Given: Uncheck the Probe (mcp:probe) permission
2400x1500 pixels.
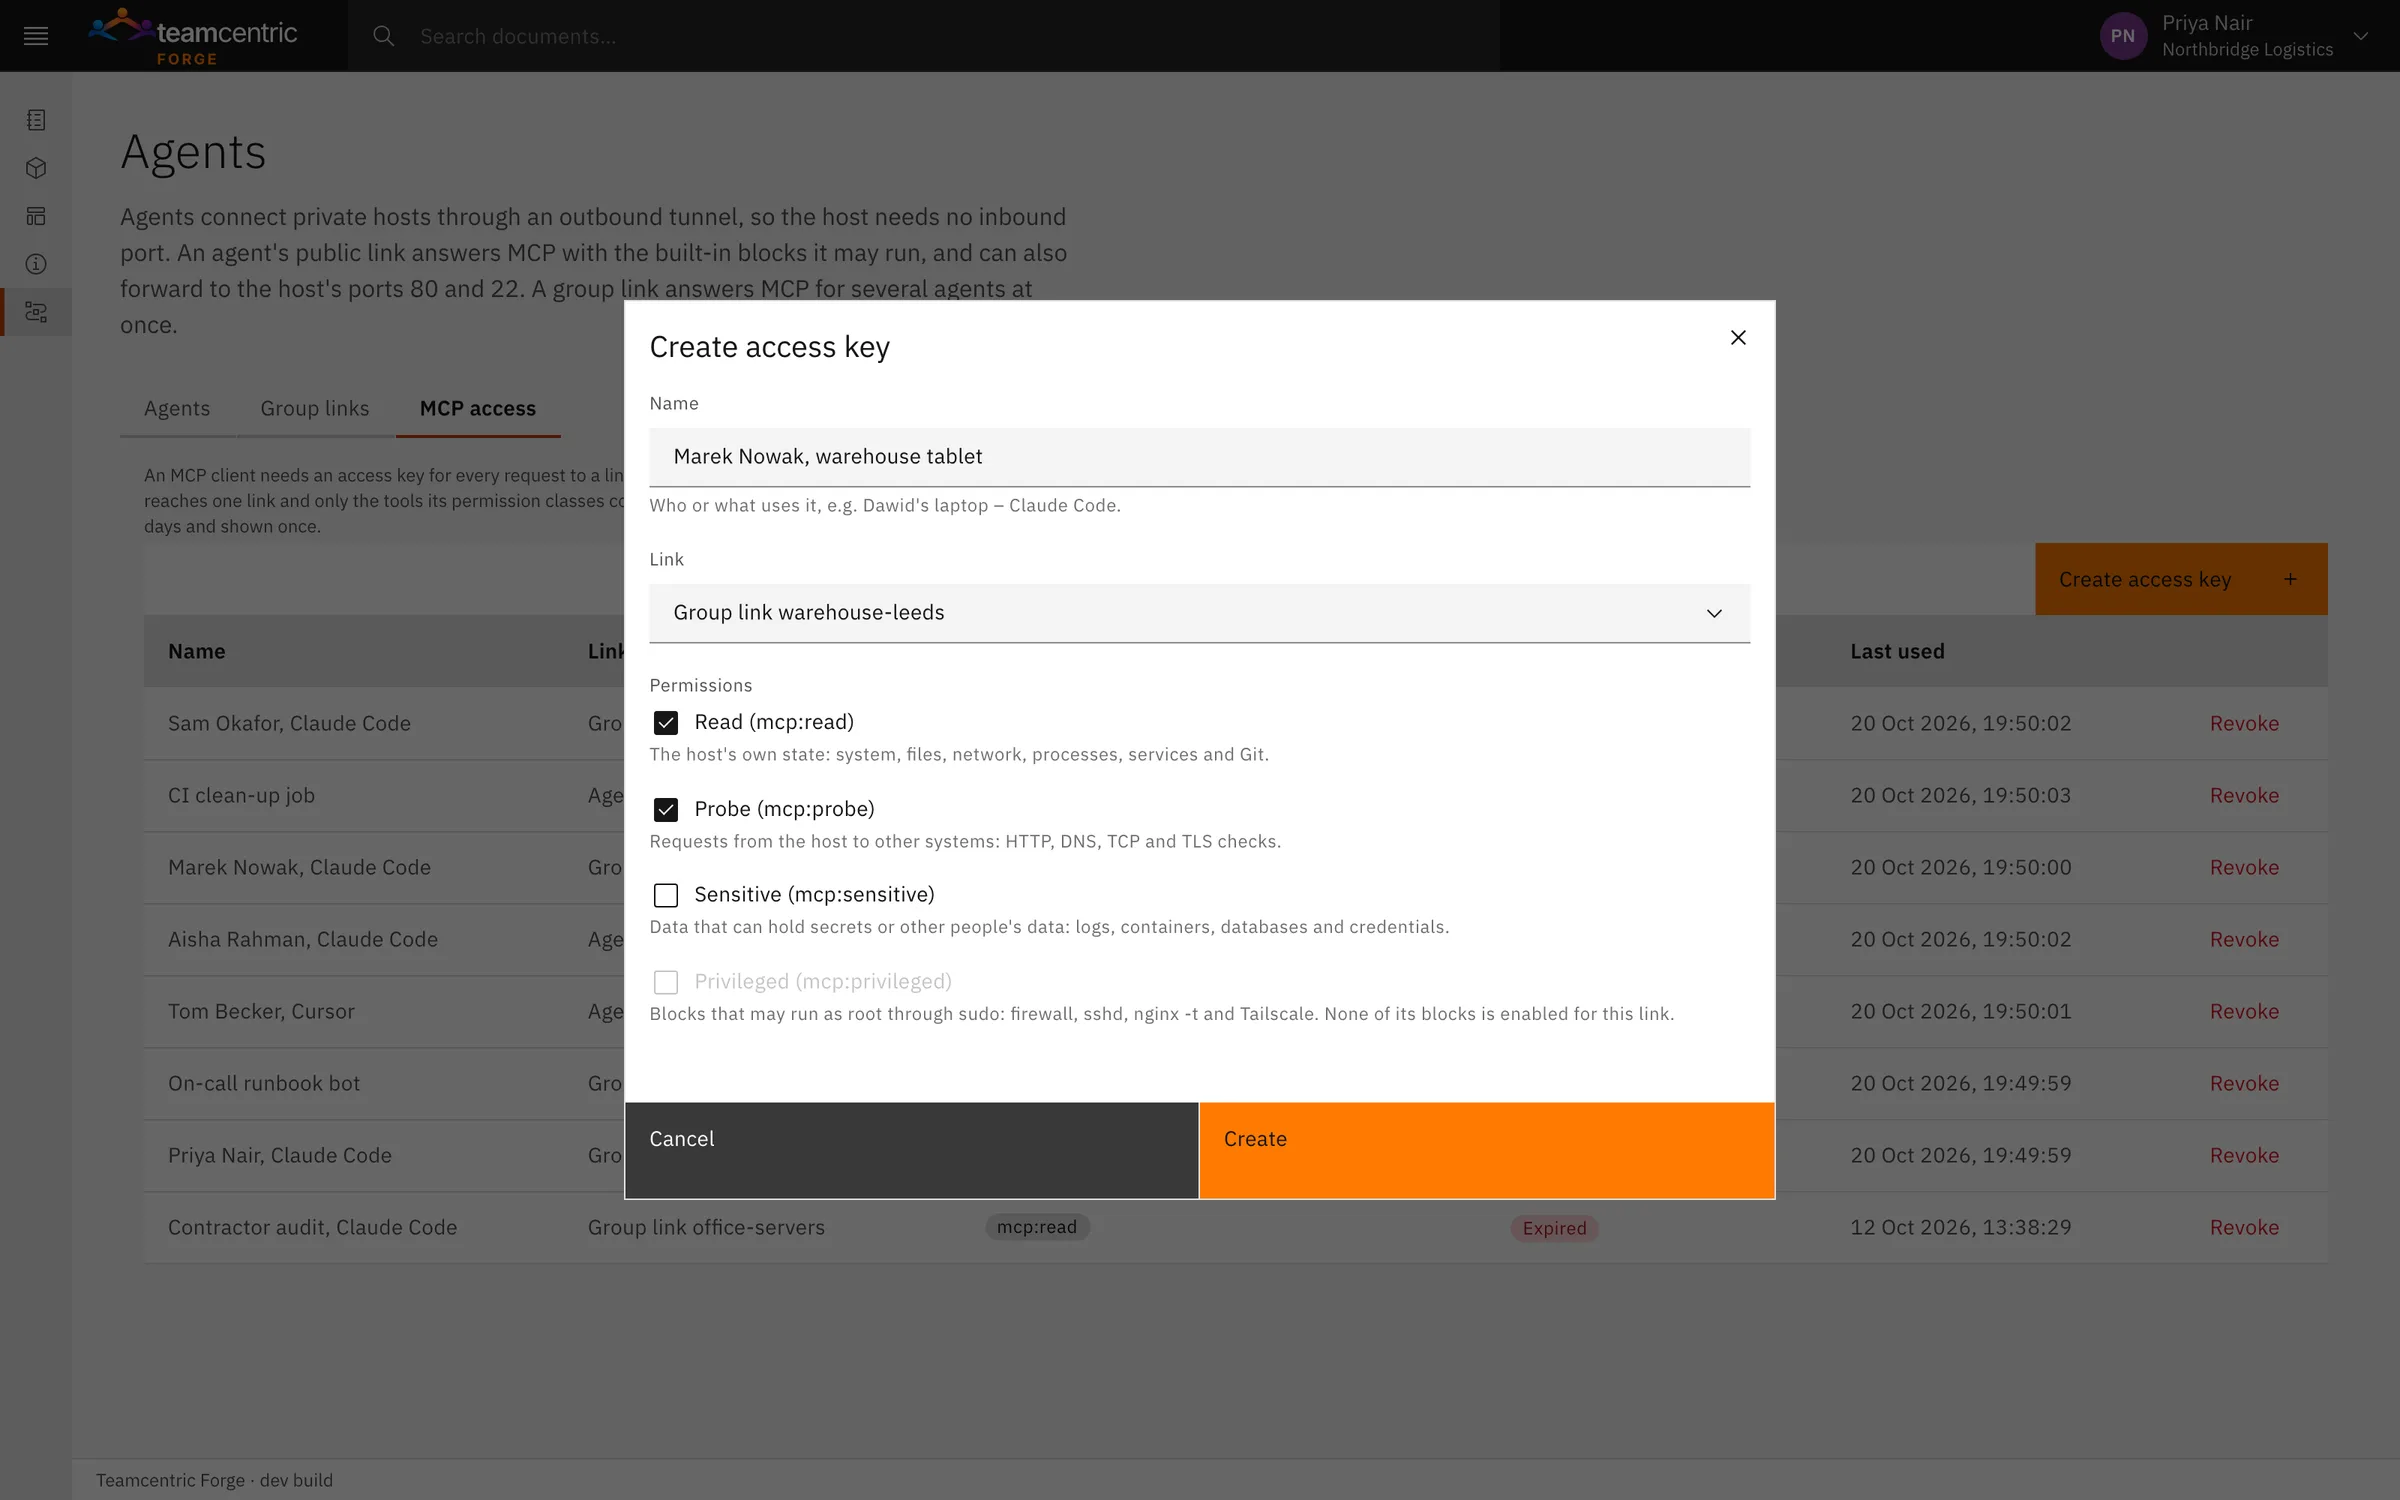Looking at the screenshot, I should [x=666, y=809].
